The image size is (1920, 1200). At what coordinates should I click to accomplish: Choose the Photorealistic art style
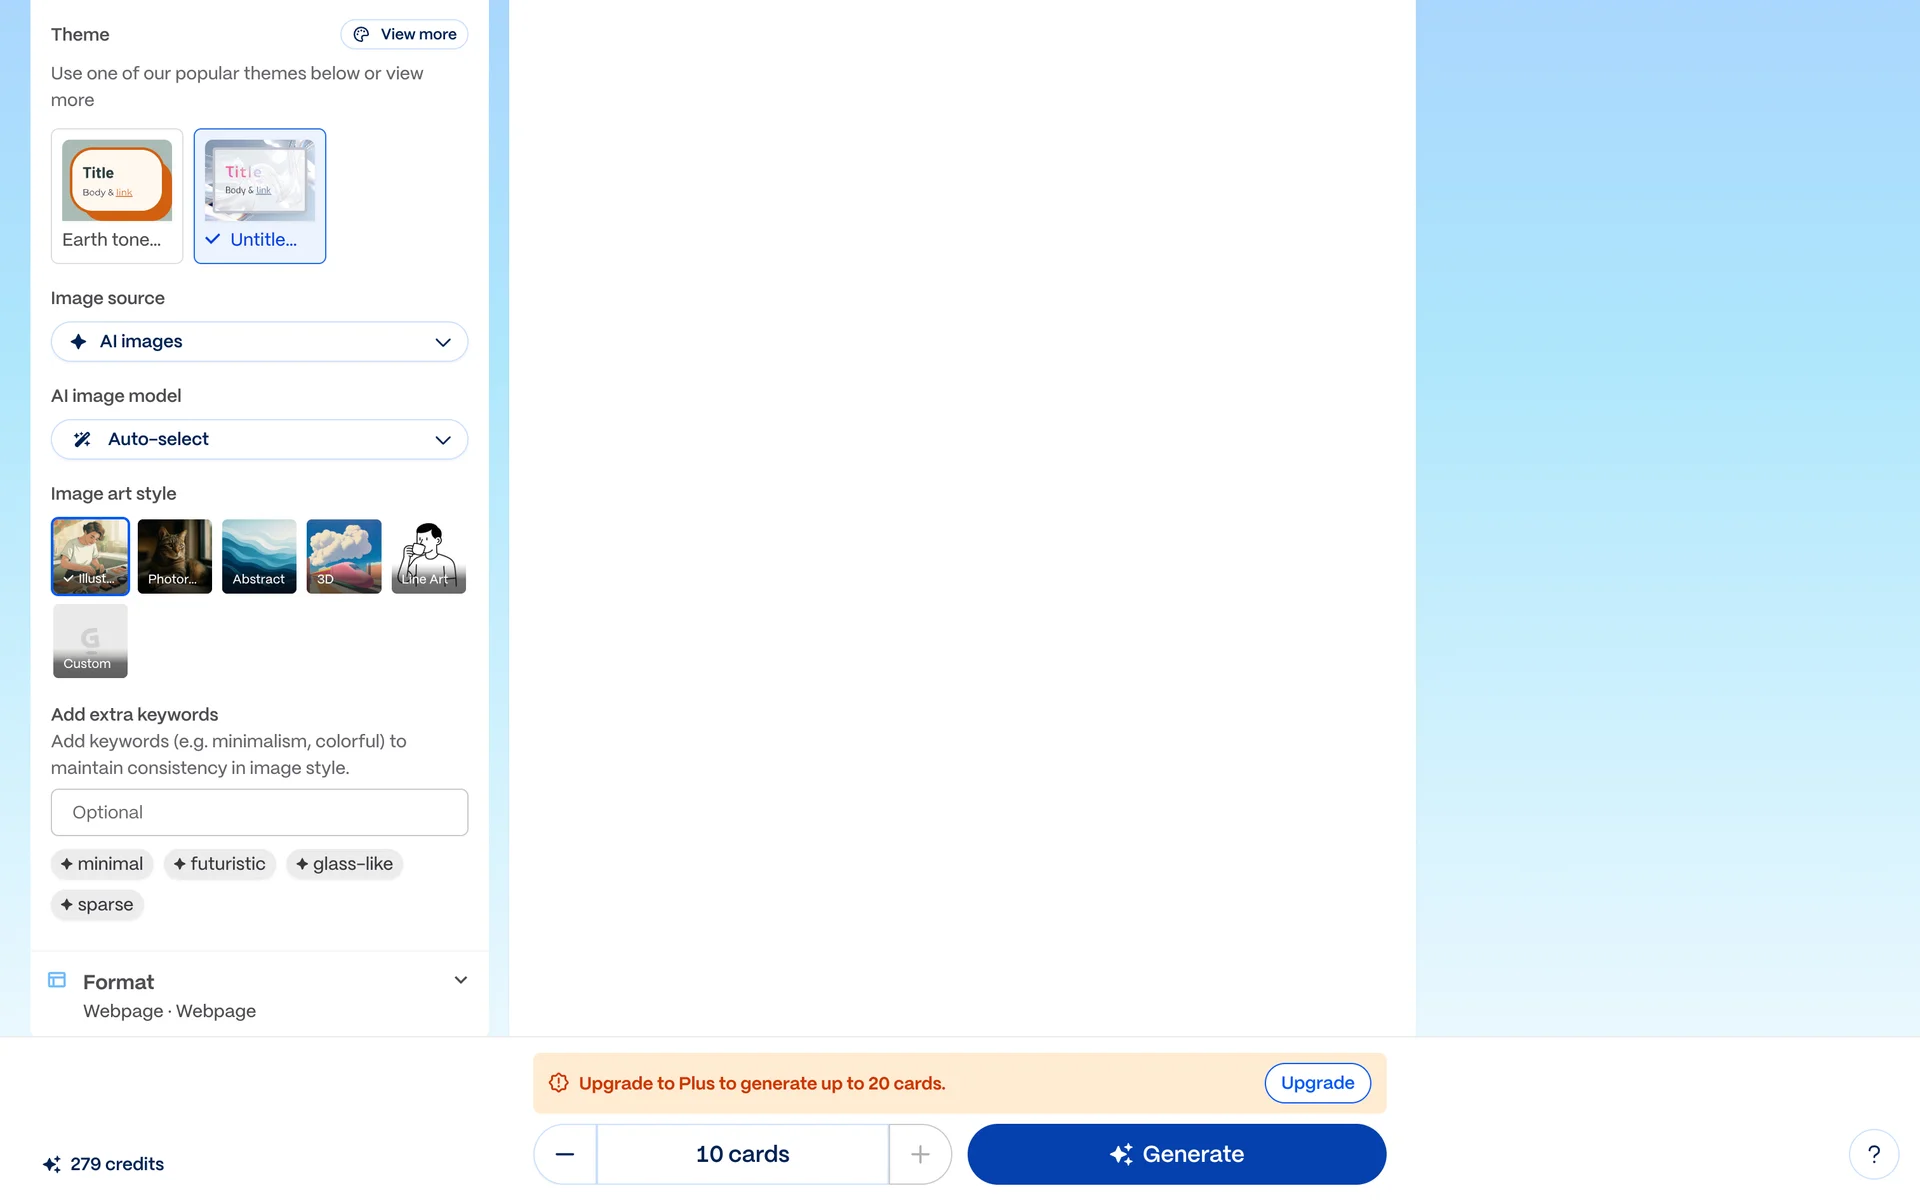[175, 556]
